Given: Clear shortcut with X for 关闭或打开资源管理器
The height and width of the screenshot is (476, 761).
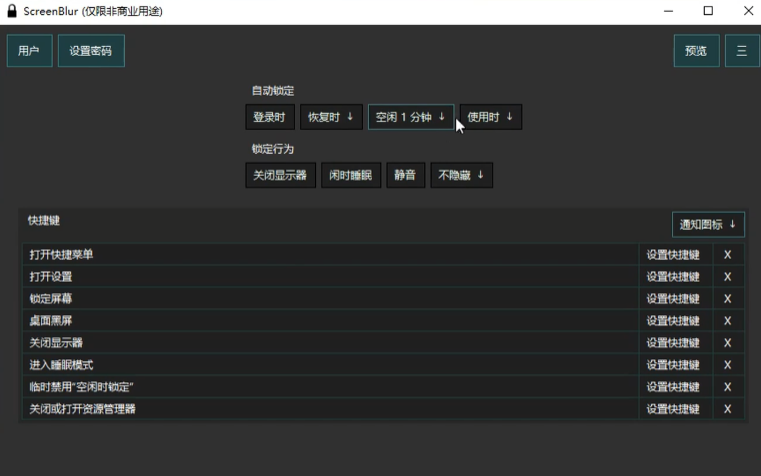Looking at the screenshot, I should (727, 409).
